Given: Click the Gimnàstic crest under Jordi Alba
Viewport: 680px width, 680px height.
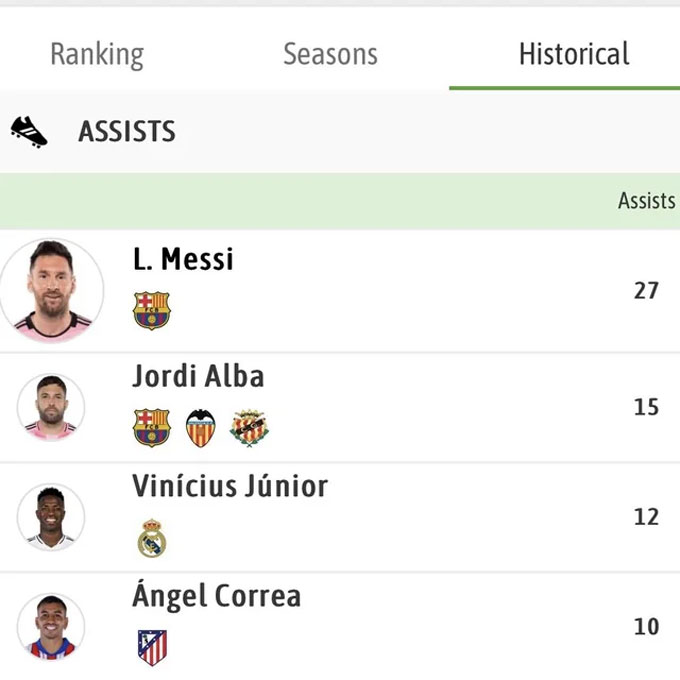Looking at the screenshot, I should click(249, 428).
